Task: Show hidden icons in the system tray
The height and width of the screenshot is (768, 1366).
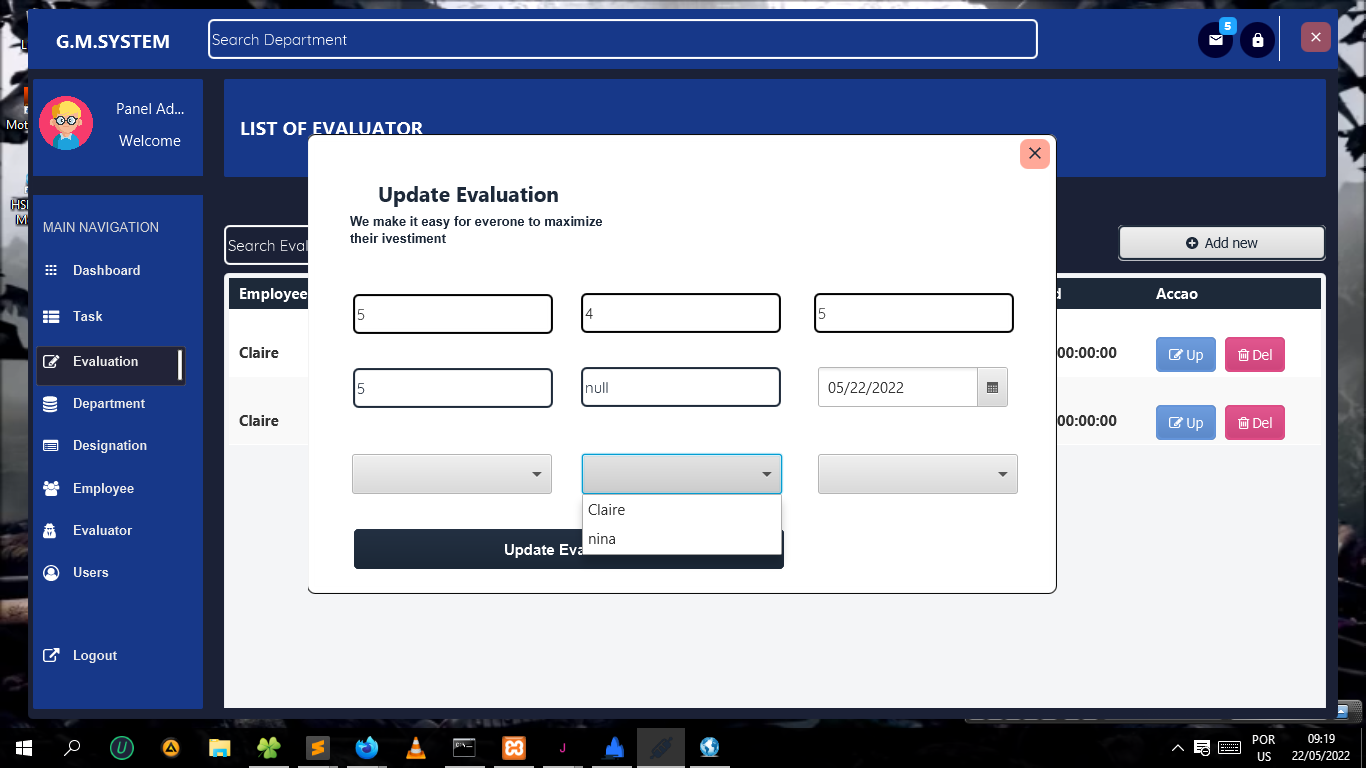Action: 1177,747
